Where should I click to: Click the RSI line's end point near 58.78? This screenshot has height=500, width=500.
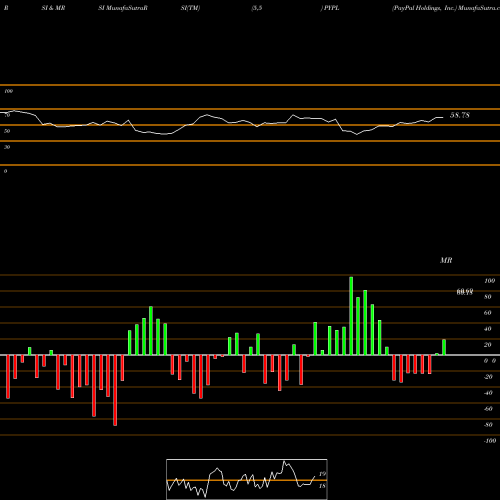[443, 117]
